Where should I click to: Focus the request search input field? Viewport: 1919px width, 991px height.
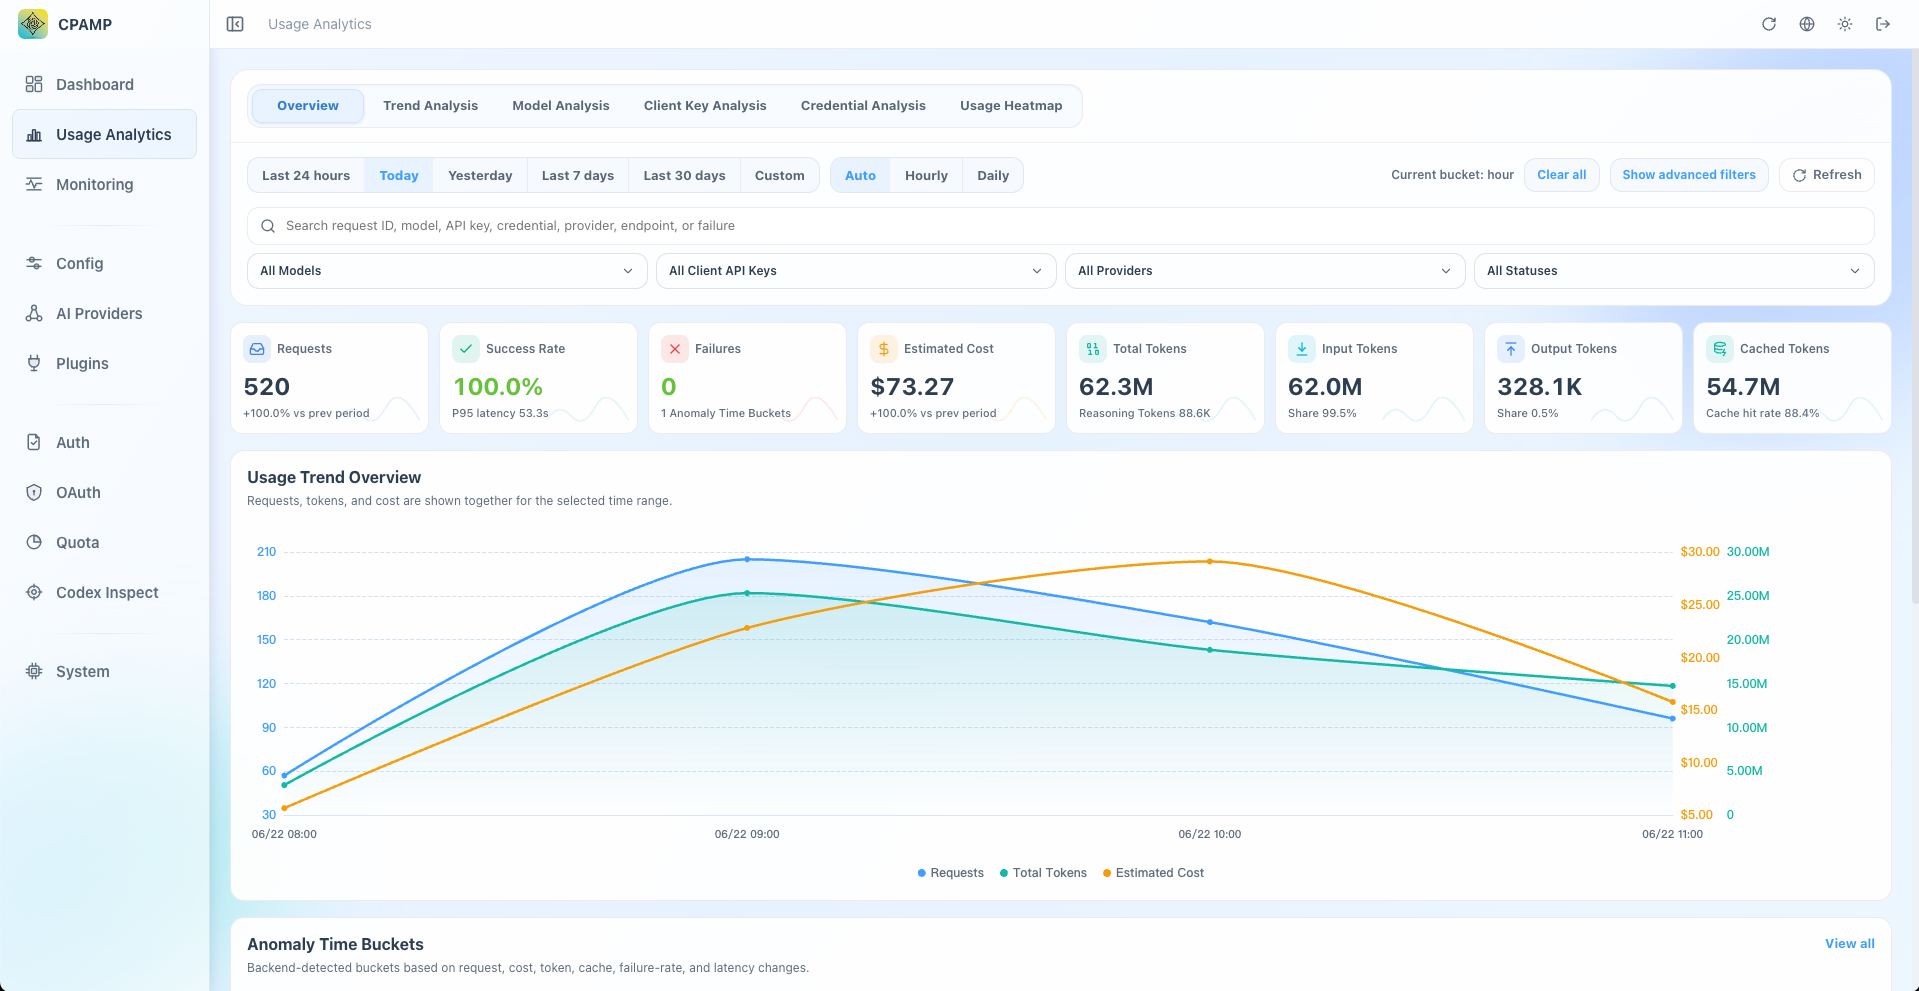coord(1060,226)
